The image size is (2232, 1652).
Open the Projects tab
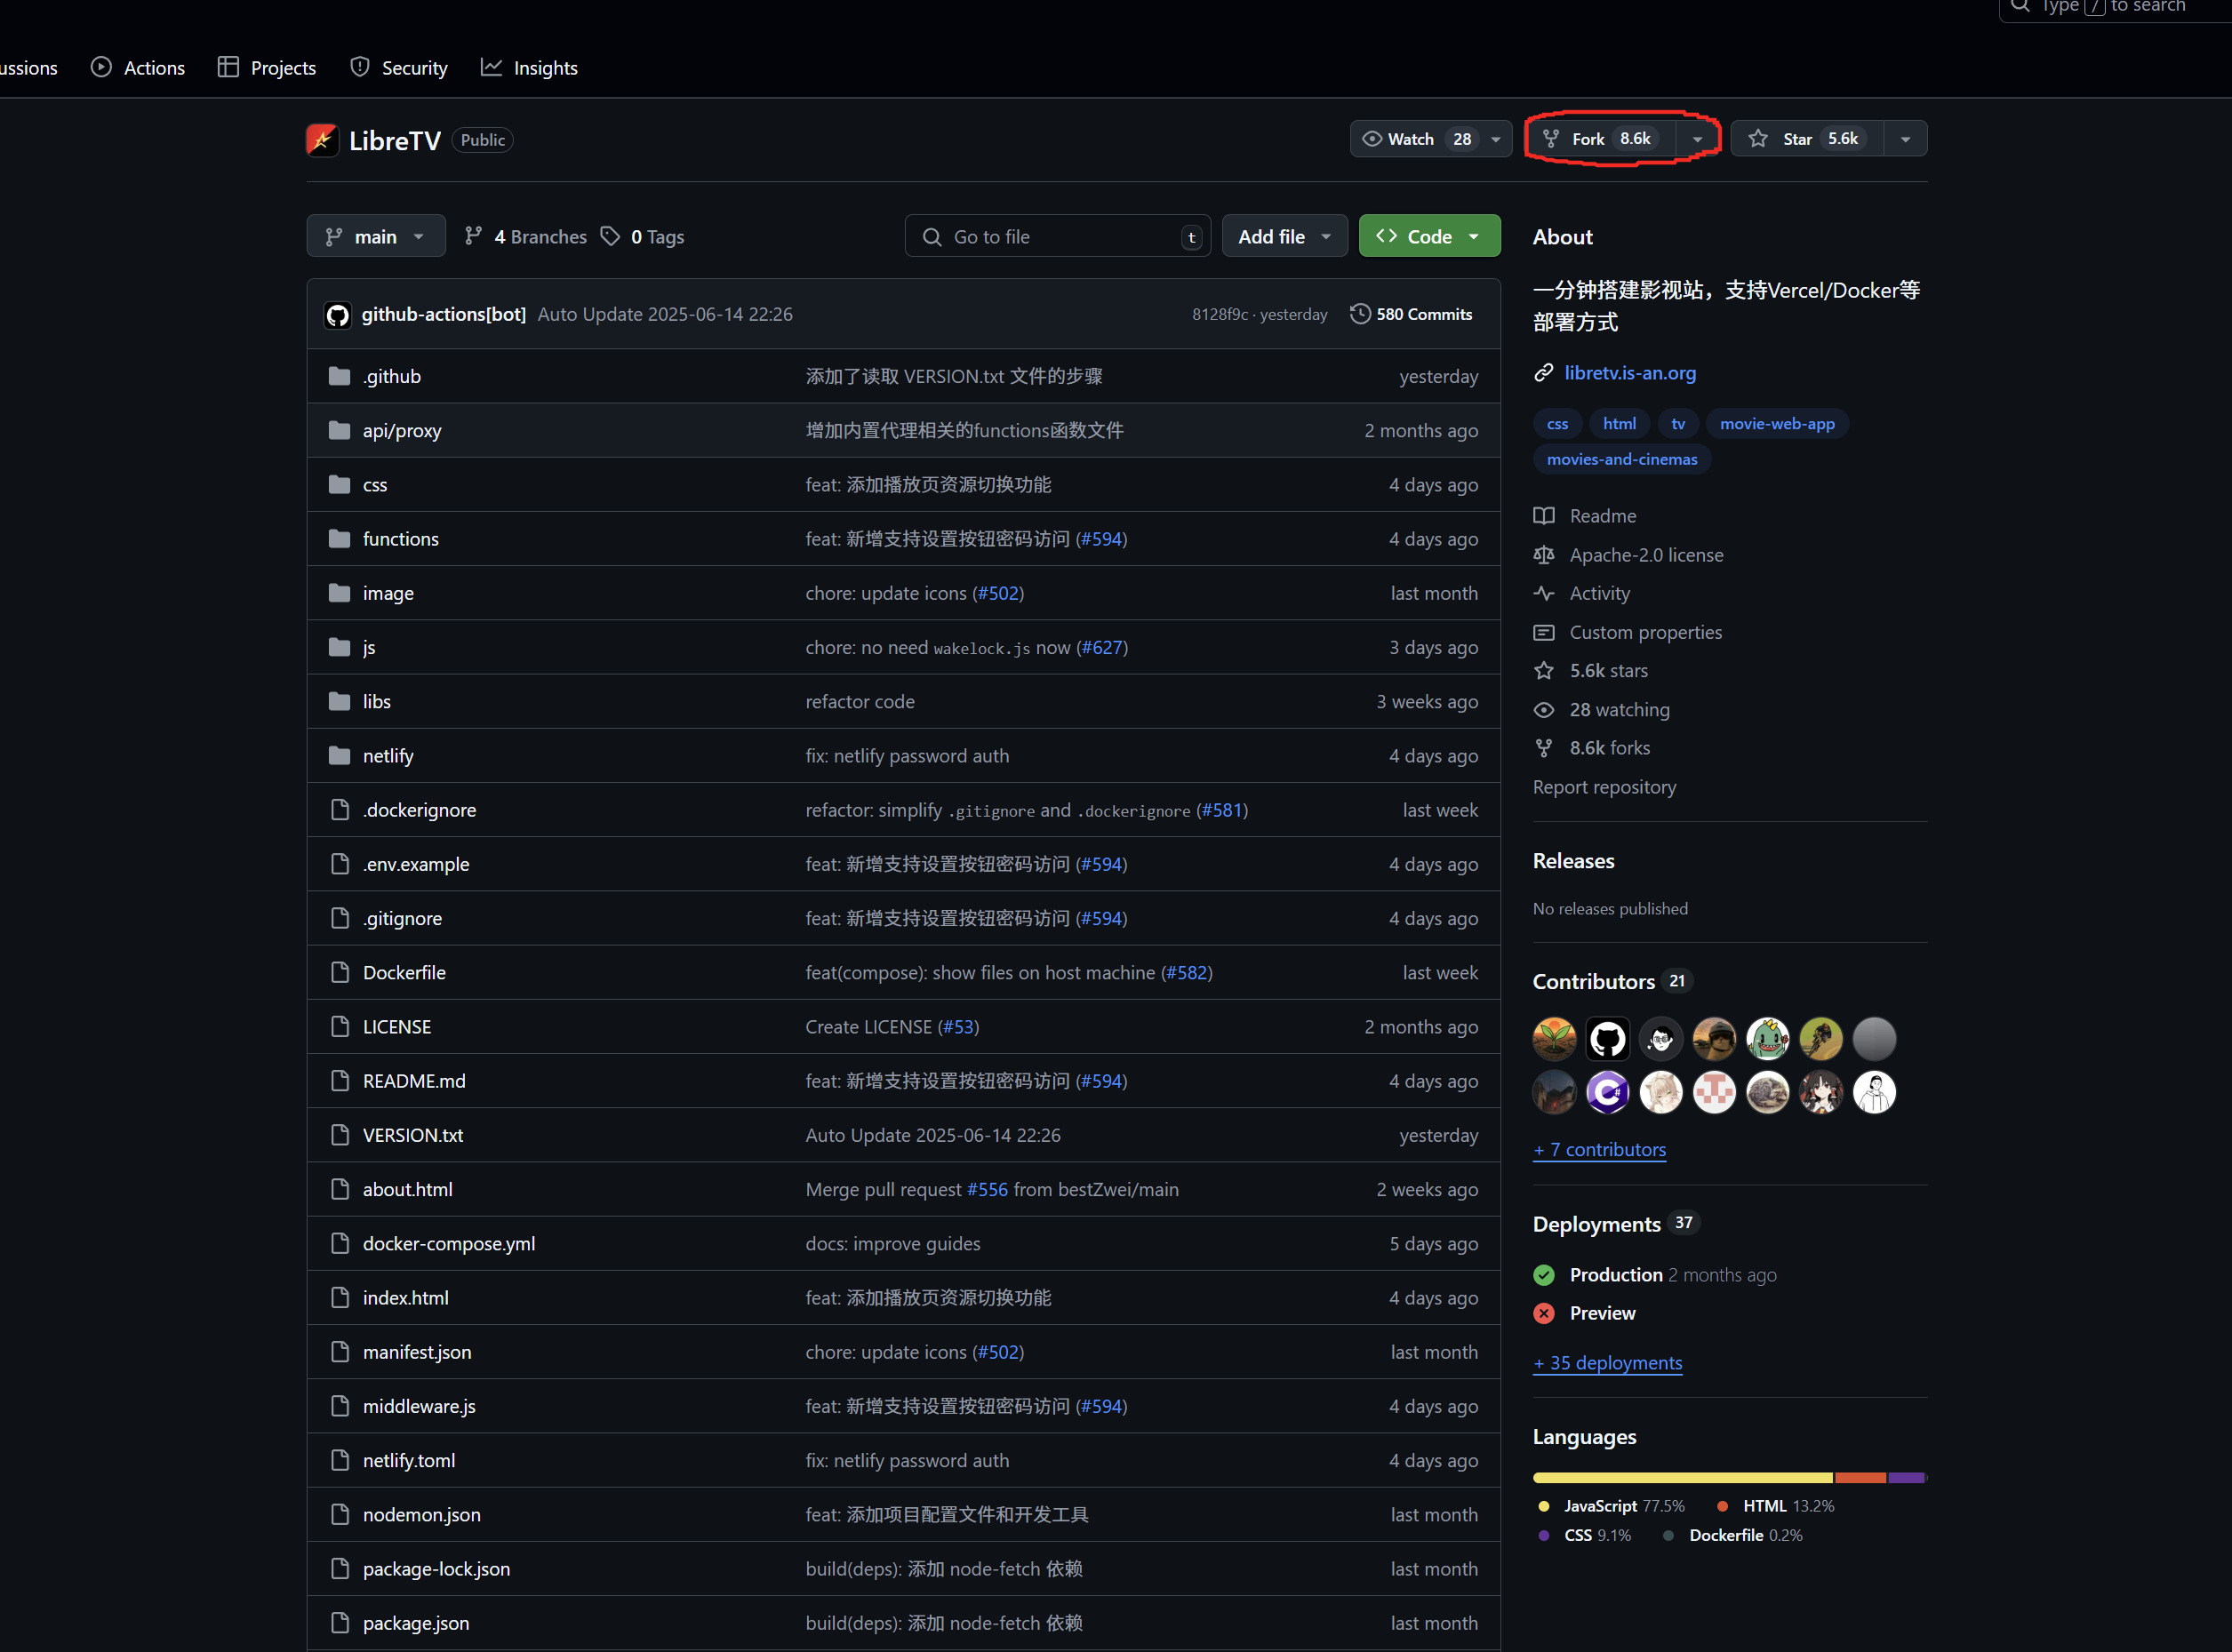click(x=267, y=68)
